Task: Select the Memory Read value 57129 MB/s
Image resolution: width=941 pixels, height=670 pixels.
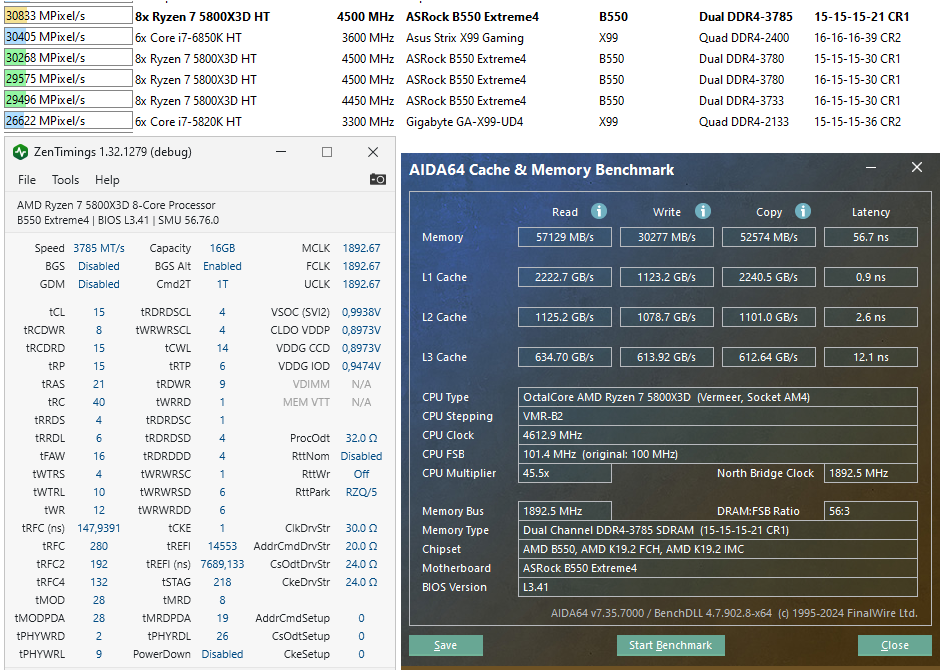Action: tap(565, 237)
